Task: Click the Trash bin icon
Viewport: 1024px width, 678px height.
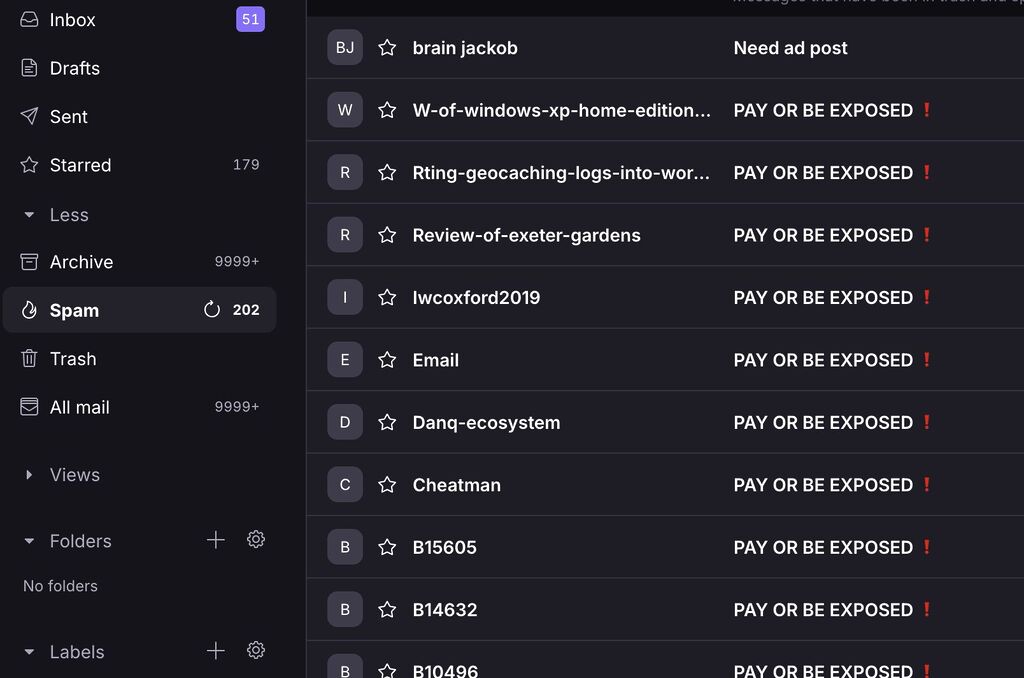Action: coord(29,358)
